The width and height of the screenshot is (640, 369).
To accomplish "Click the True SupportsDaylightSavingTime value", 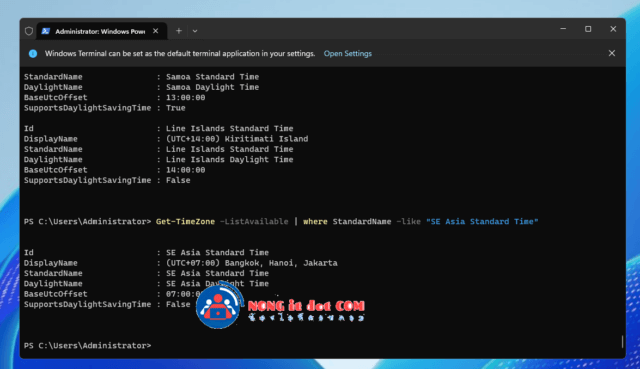I will [x=176, y=108].
